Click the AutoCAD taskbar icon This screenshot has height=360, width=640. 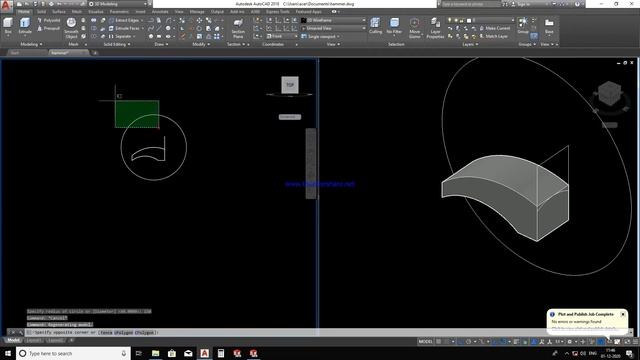(204, 353)
